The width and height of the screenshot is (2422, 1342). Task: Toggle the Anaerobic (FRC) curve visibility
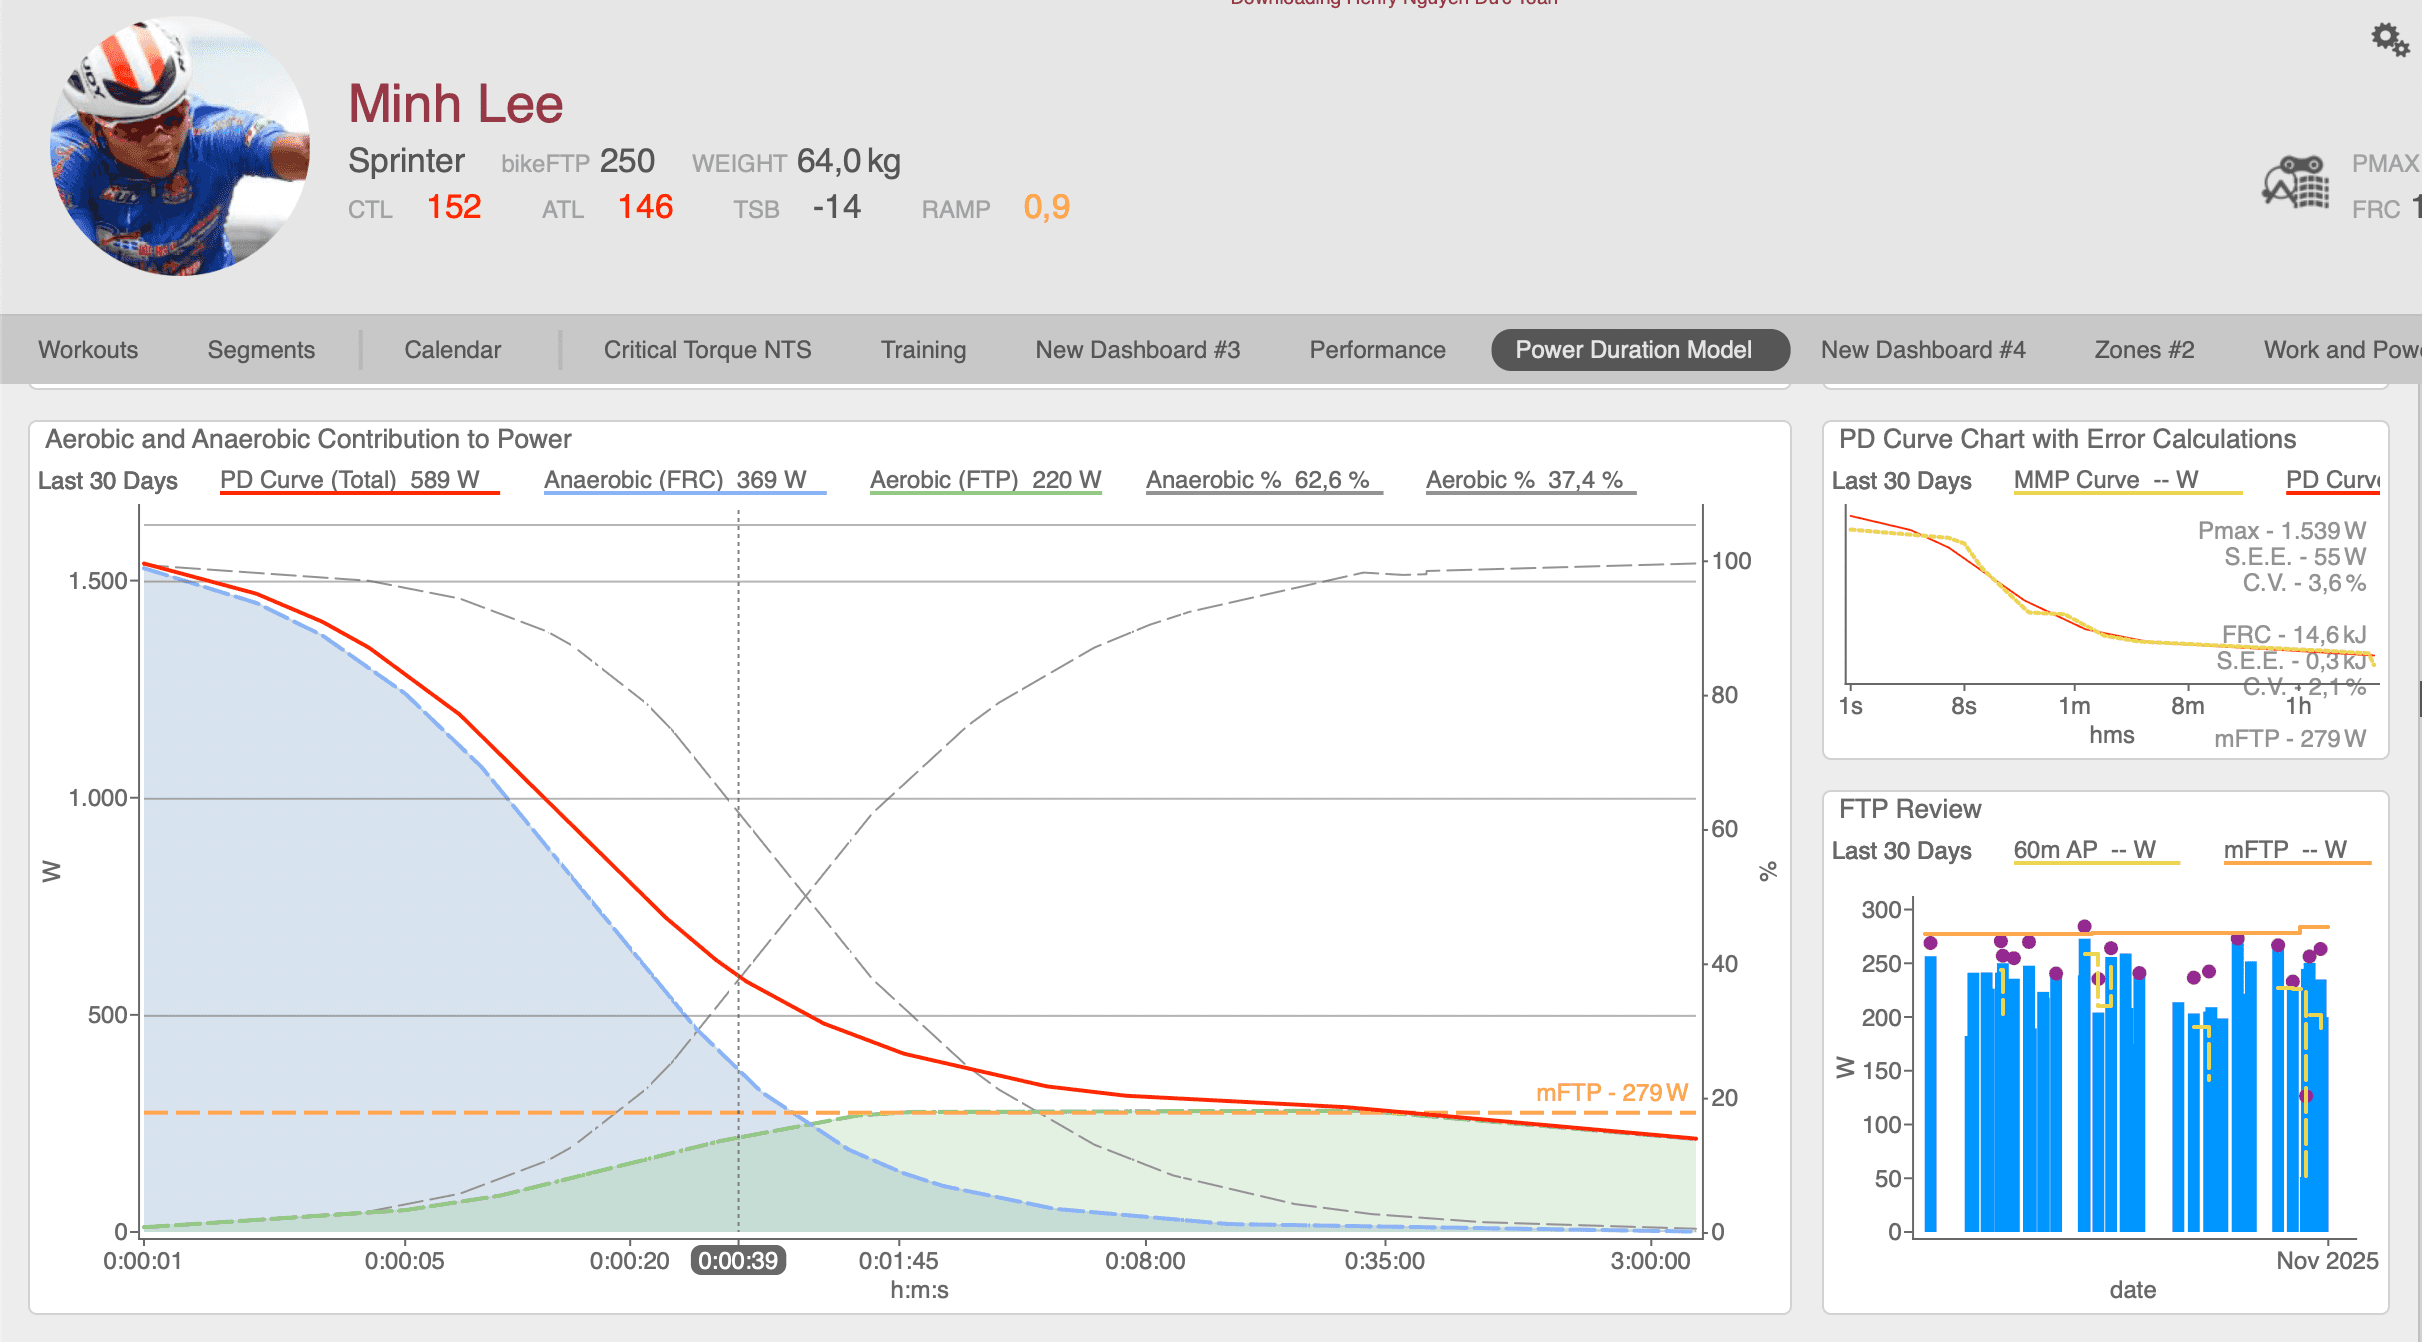(684, 480)
